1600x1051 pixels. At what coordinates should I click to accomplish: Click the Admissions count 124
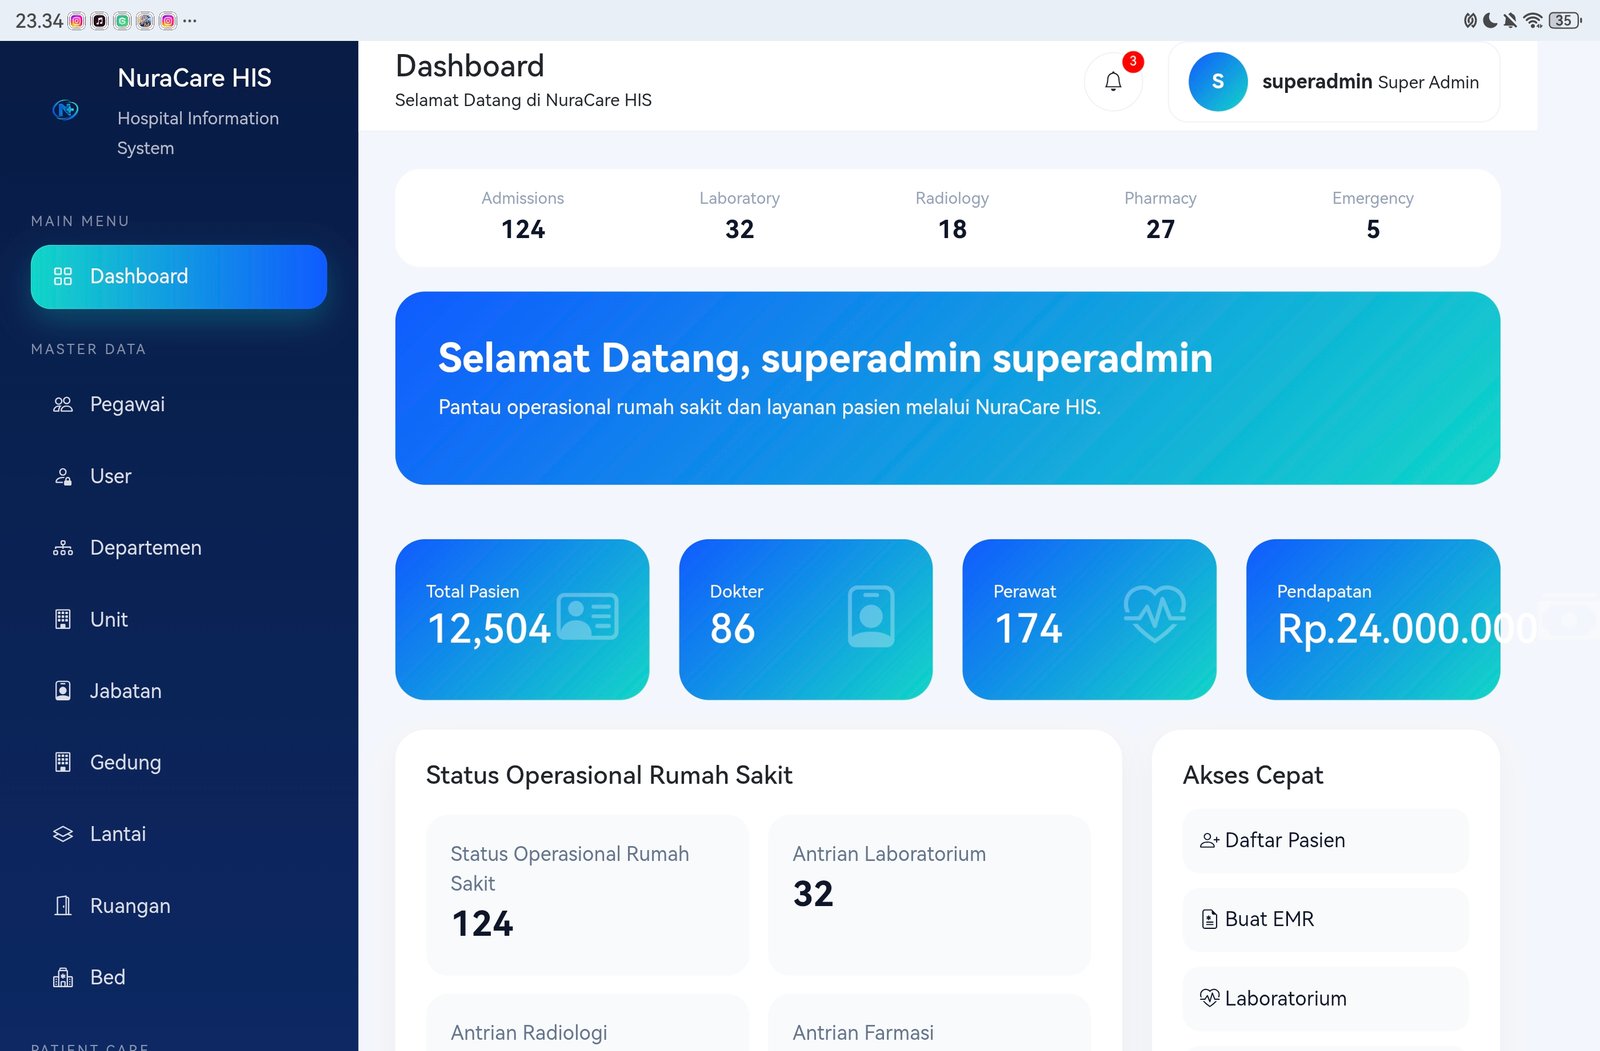tap(523, 230)
